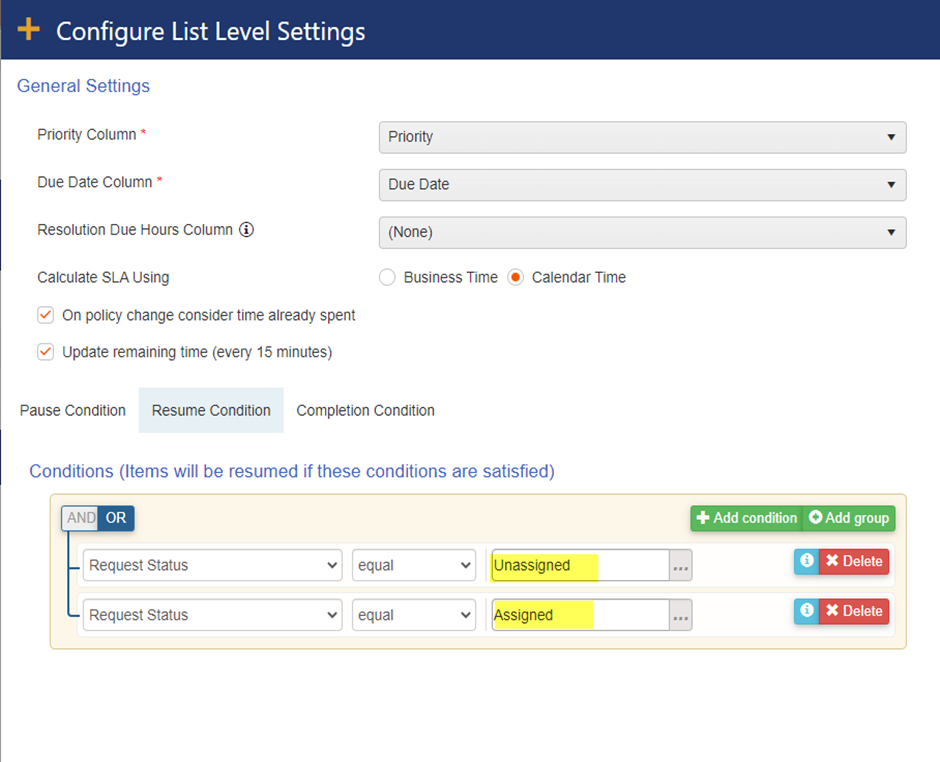Click blue info icon on Unassigned condition row
The width and height of the screenshot is (940, 762).
(806, 562)
